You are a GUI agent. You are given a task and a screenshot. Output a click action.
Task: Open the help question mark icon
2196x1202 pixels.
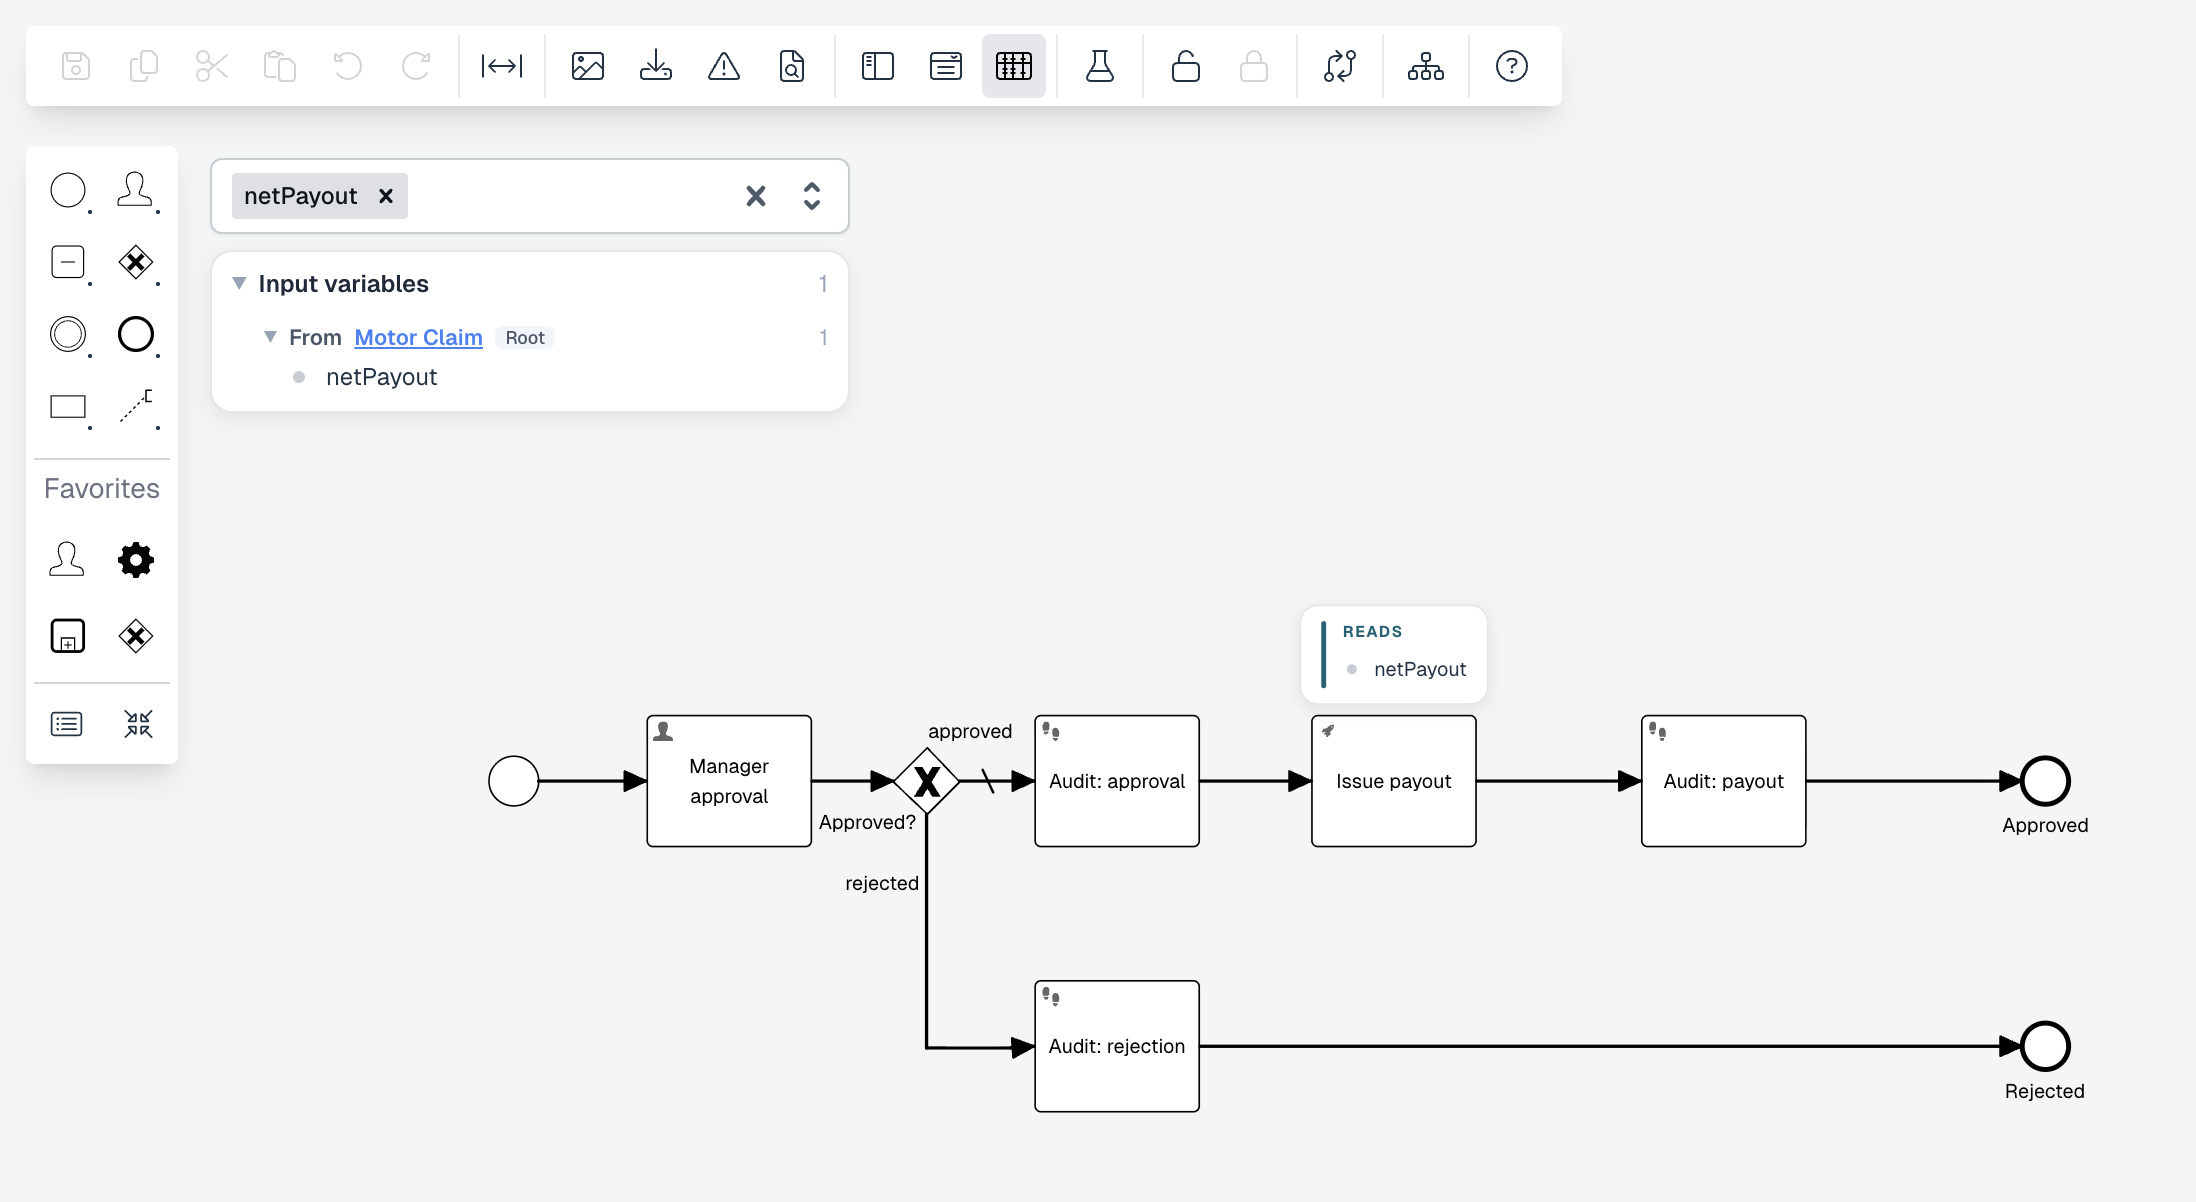[x=1512, y=66]
